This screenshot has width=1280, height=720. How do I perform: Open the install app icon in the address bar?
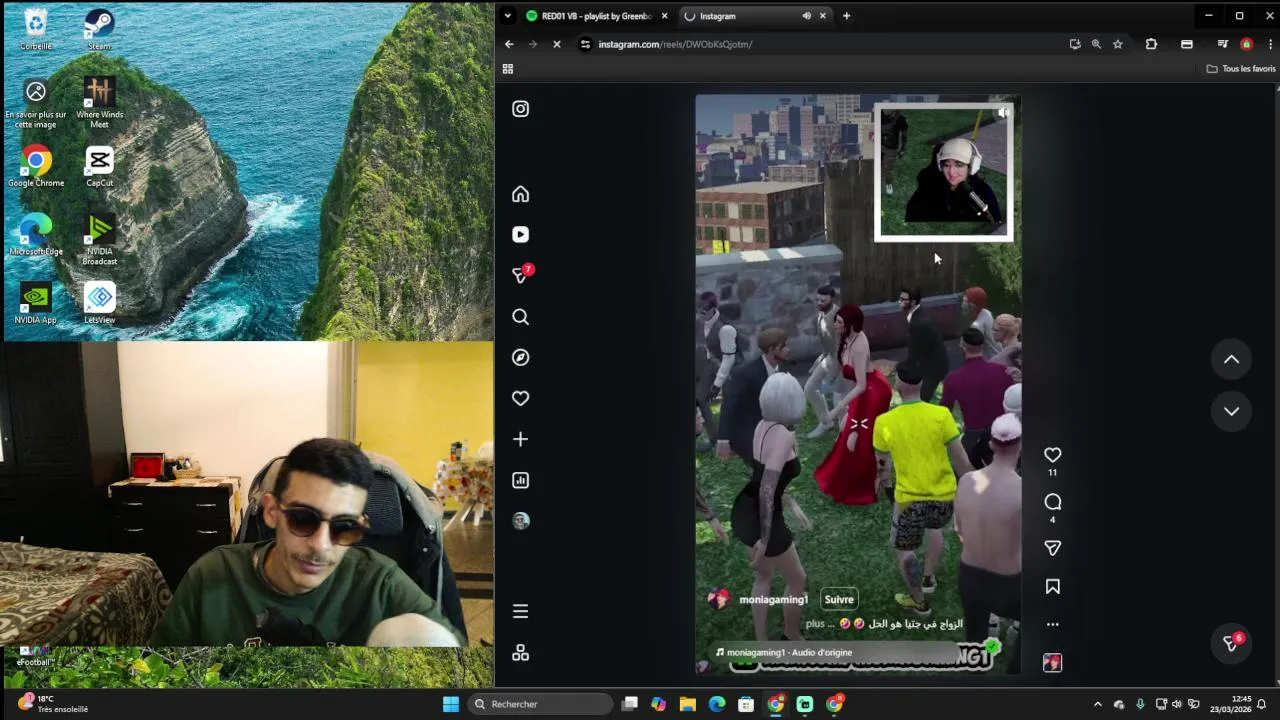pyautogui.click(x=1075, y=44)
